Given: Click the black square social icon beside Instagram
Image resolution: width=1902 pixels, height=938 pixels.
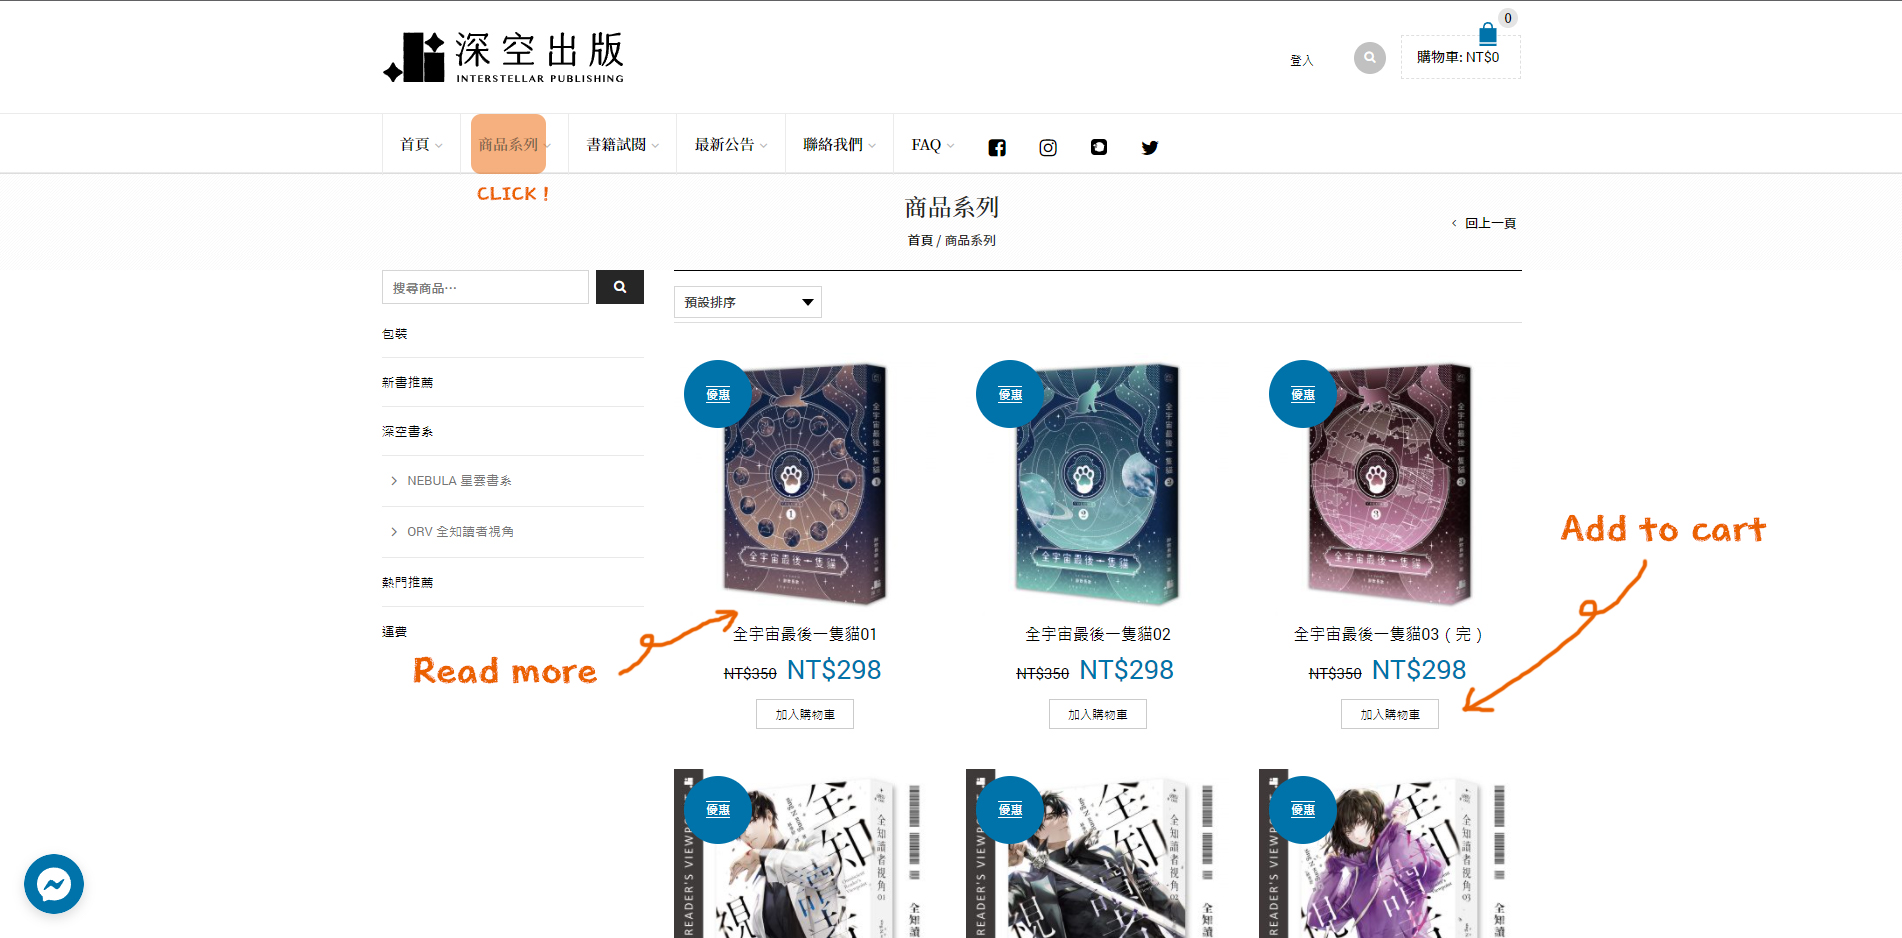Looking at the screenshot, I should [1099, 147].
